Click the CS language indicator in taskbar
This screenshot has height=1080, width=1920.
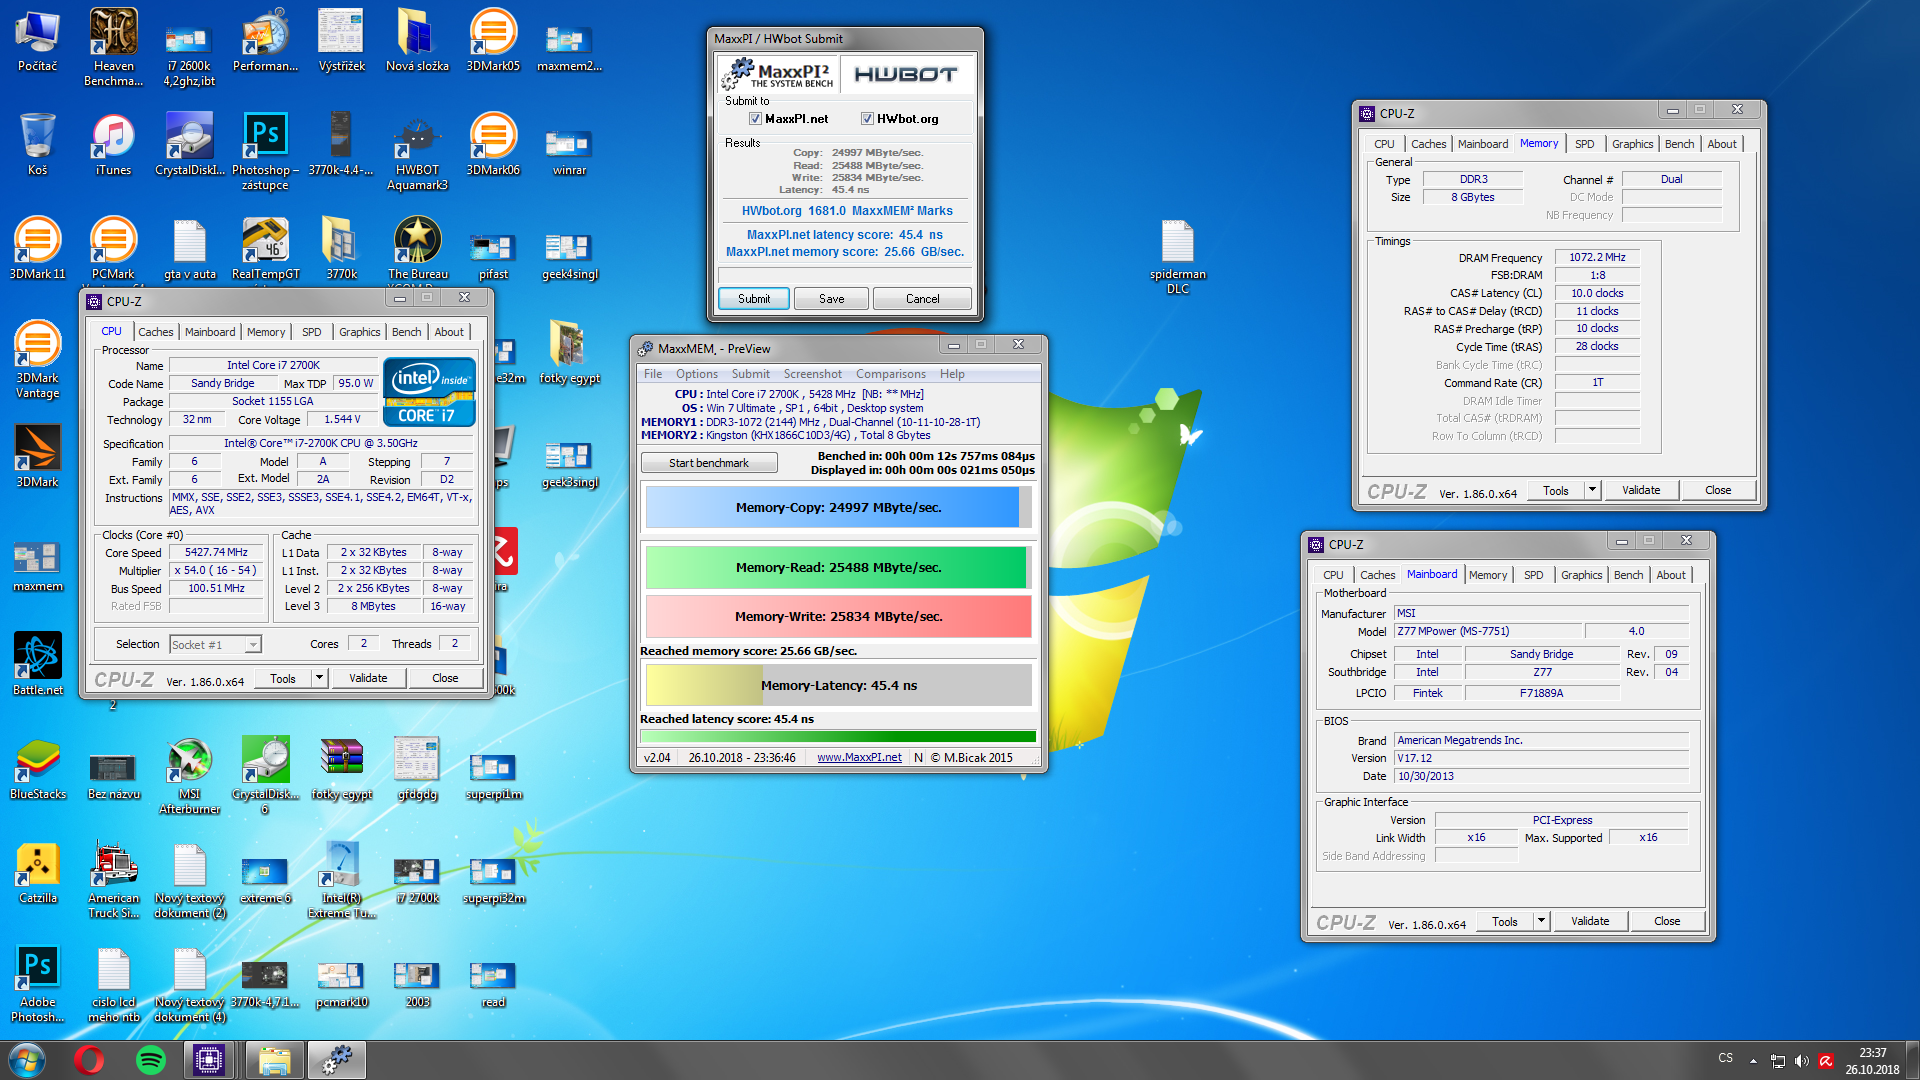[x=1725, y=1058]
